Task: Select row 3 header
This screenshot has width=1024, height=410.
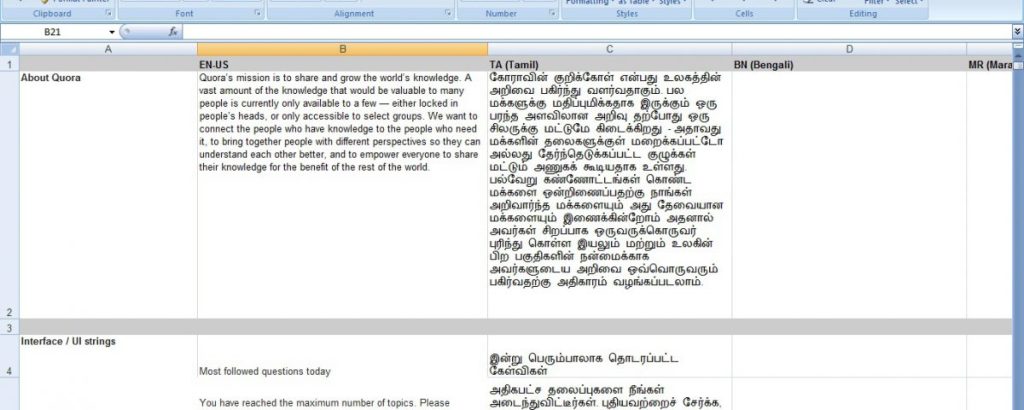Action: (9, 327)
